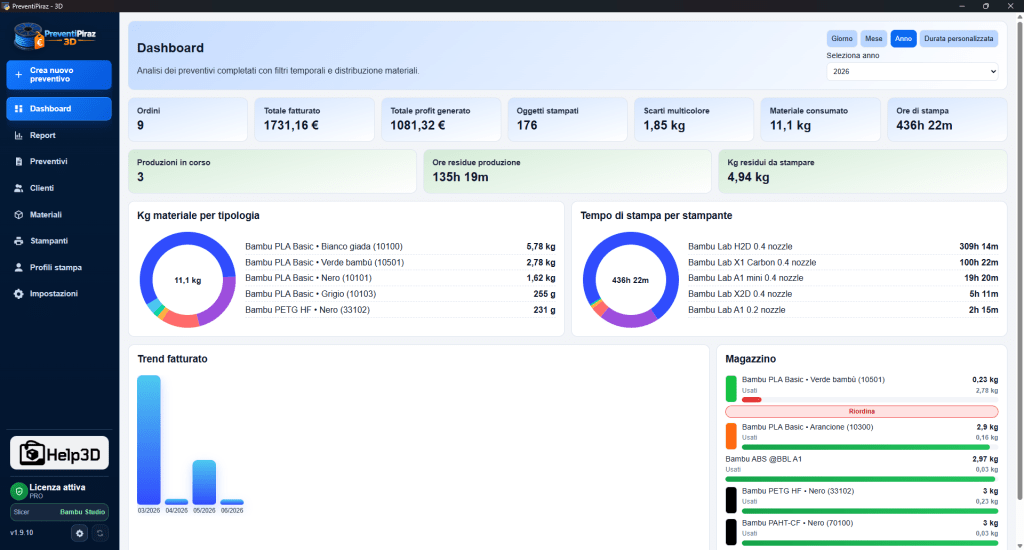Click Bambu PLA Basic Bianco giada row
This screenshot has height=550, width=1024.
tap(400, 246)
